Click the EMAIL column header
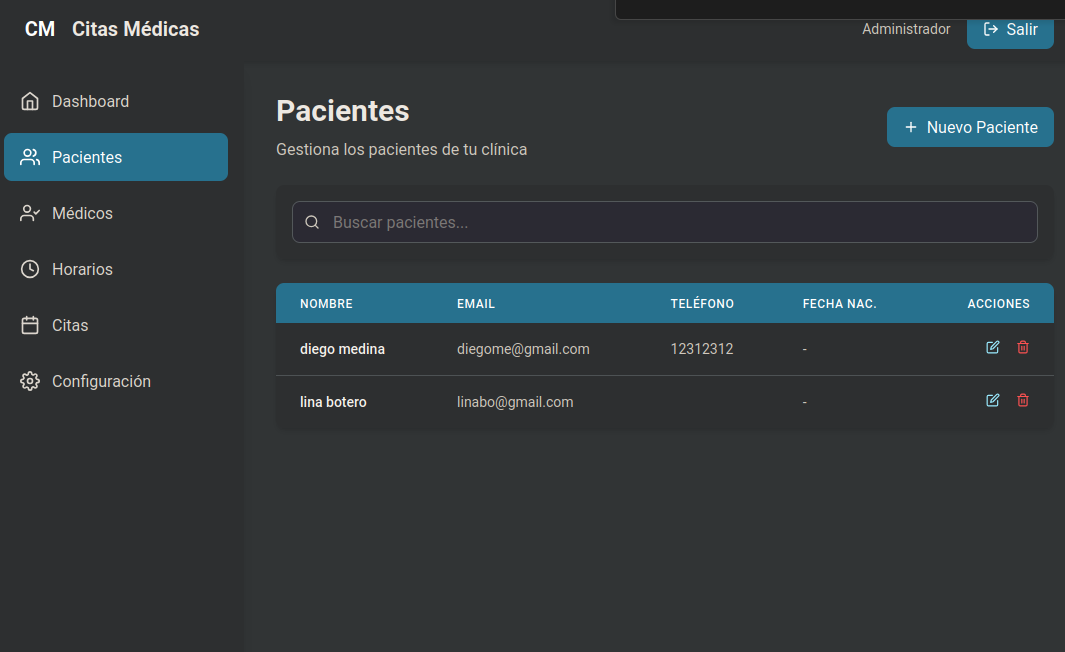Screen dimensions: 1065x652 click(475, 304)
